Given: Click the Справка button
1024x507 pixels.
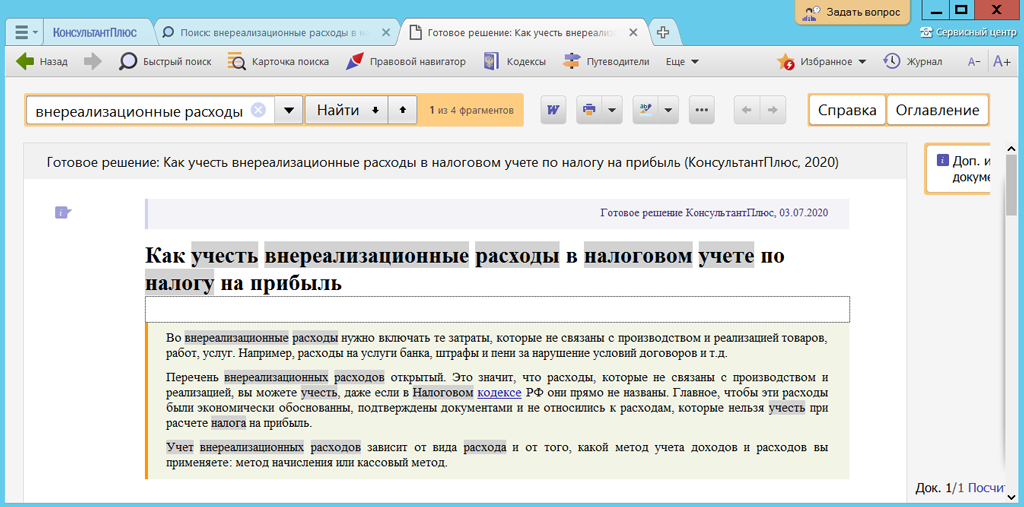Looking at the screenshot, I should click(x=847, y=110).
